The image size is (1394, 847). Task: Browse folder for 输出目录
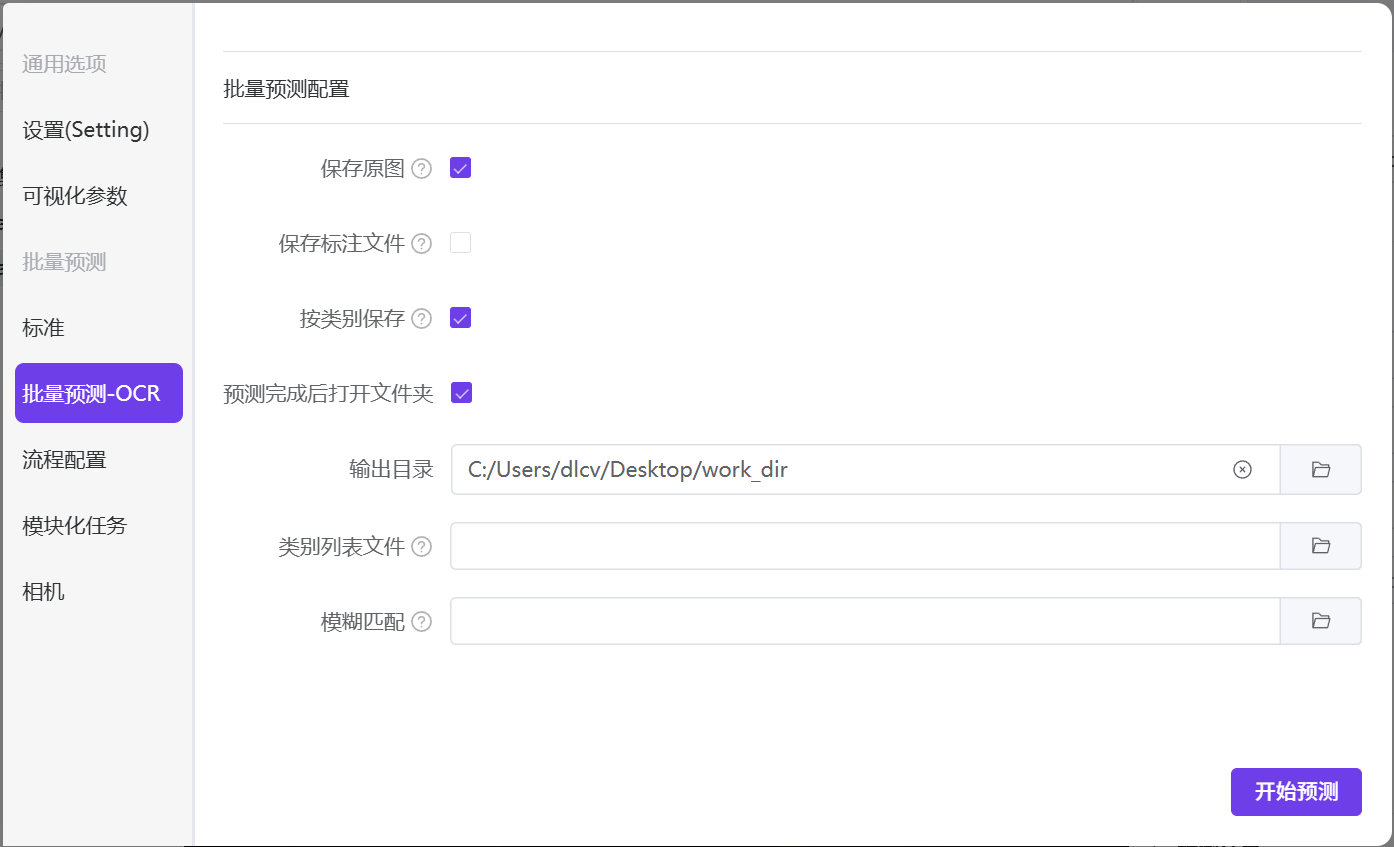tap(1321, 470)
